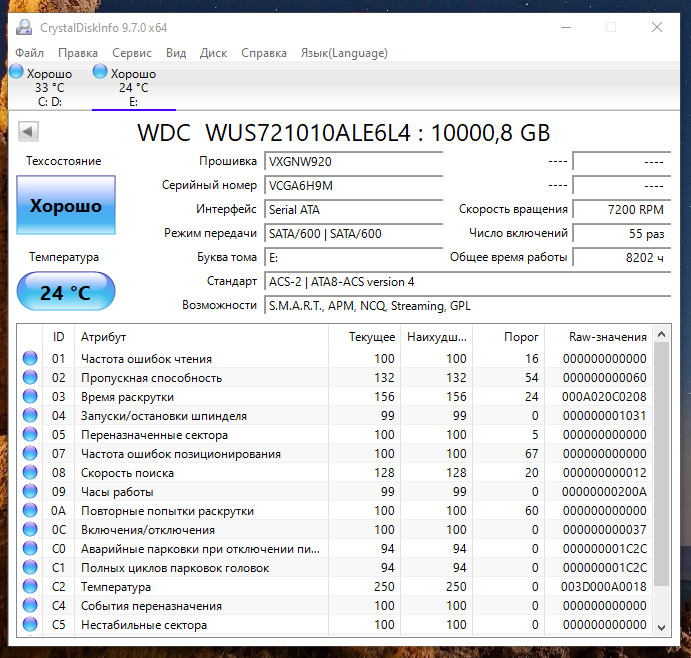Open the Сервис menu
This screenshot has height=658, width=691.
(132, 52)
